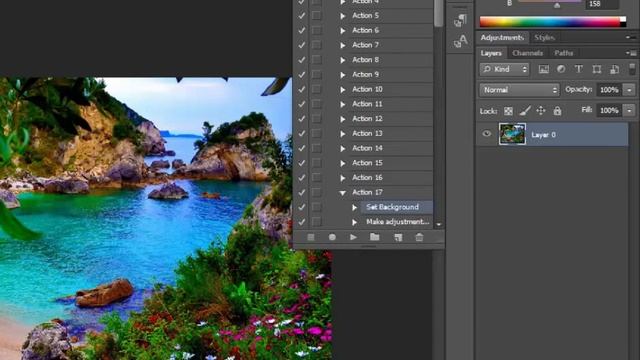Switch to the Styles tab
Image resolution: width=640 pixels, height=360 pixels.
tap(544, 38)
